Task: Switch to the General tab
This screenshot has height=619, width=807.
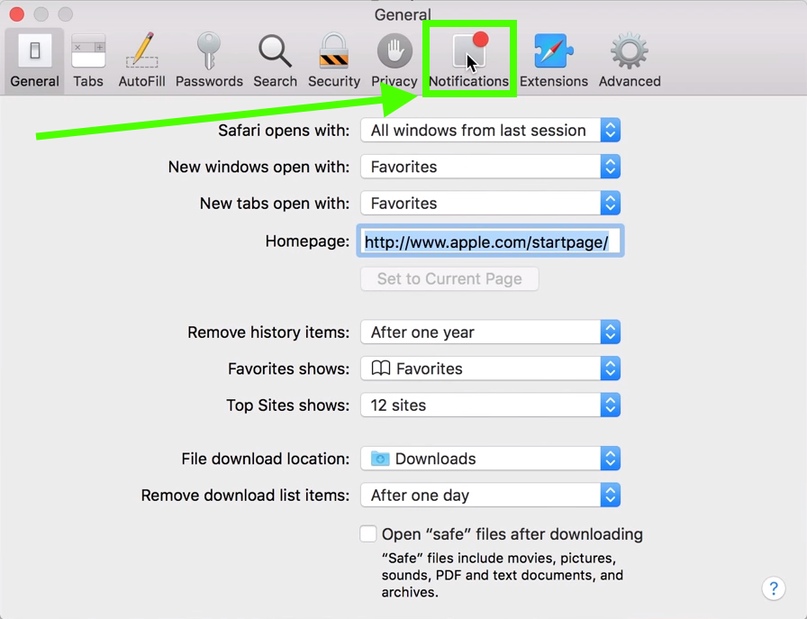Action: tap(34, 60)
